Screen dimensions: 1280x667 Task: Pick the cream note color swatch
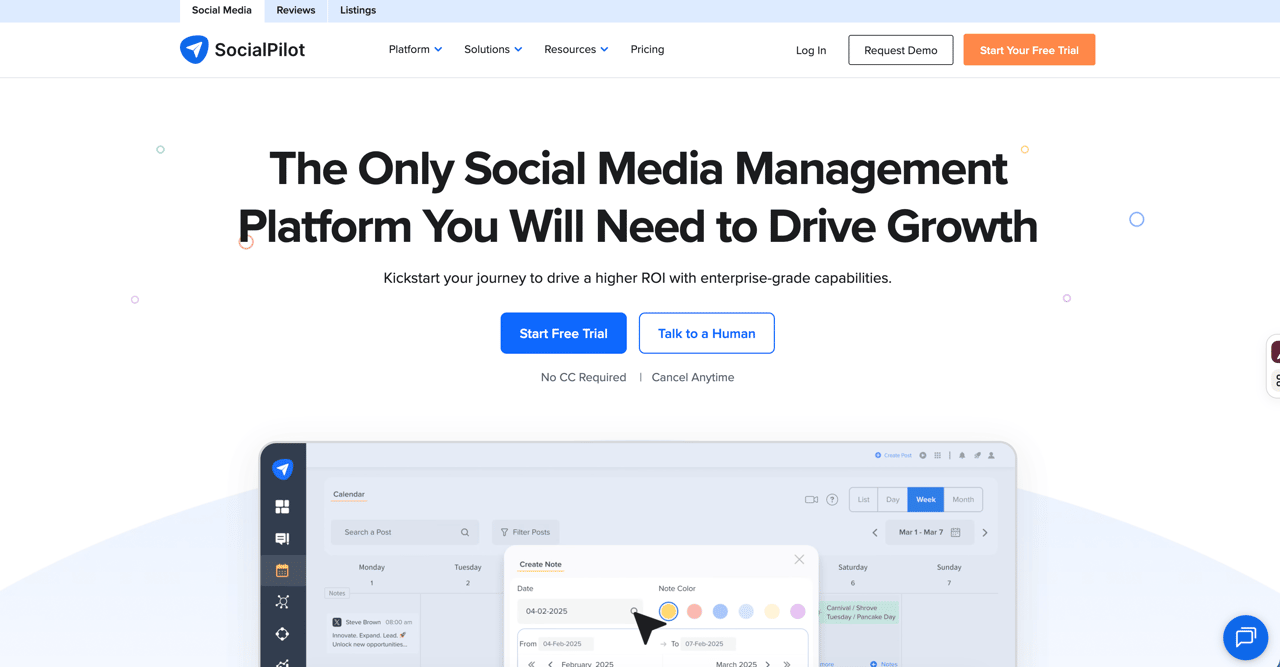coord(772,611)
